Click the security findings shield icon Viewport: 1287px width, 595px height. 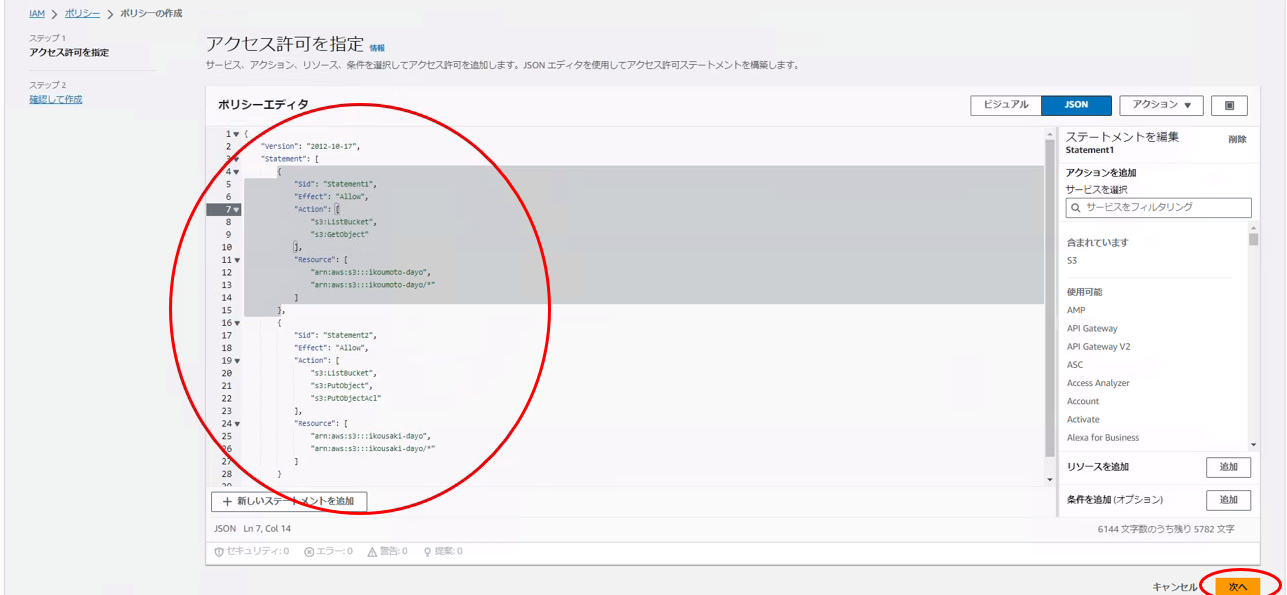click(219, 551)
